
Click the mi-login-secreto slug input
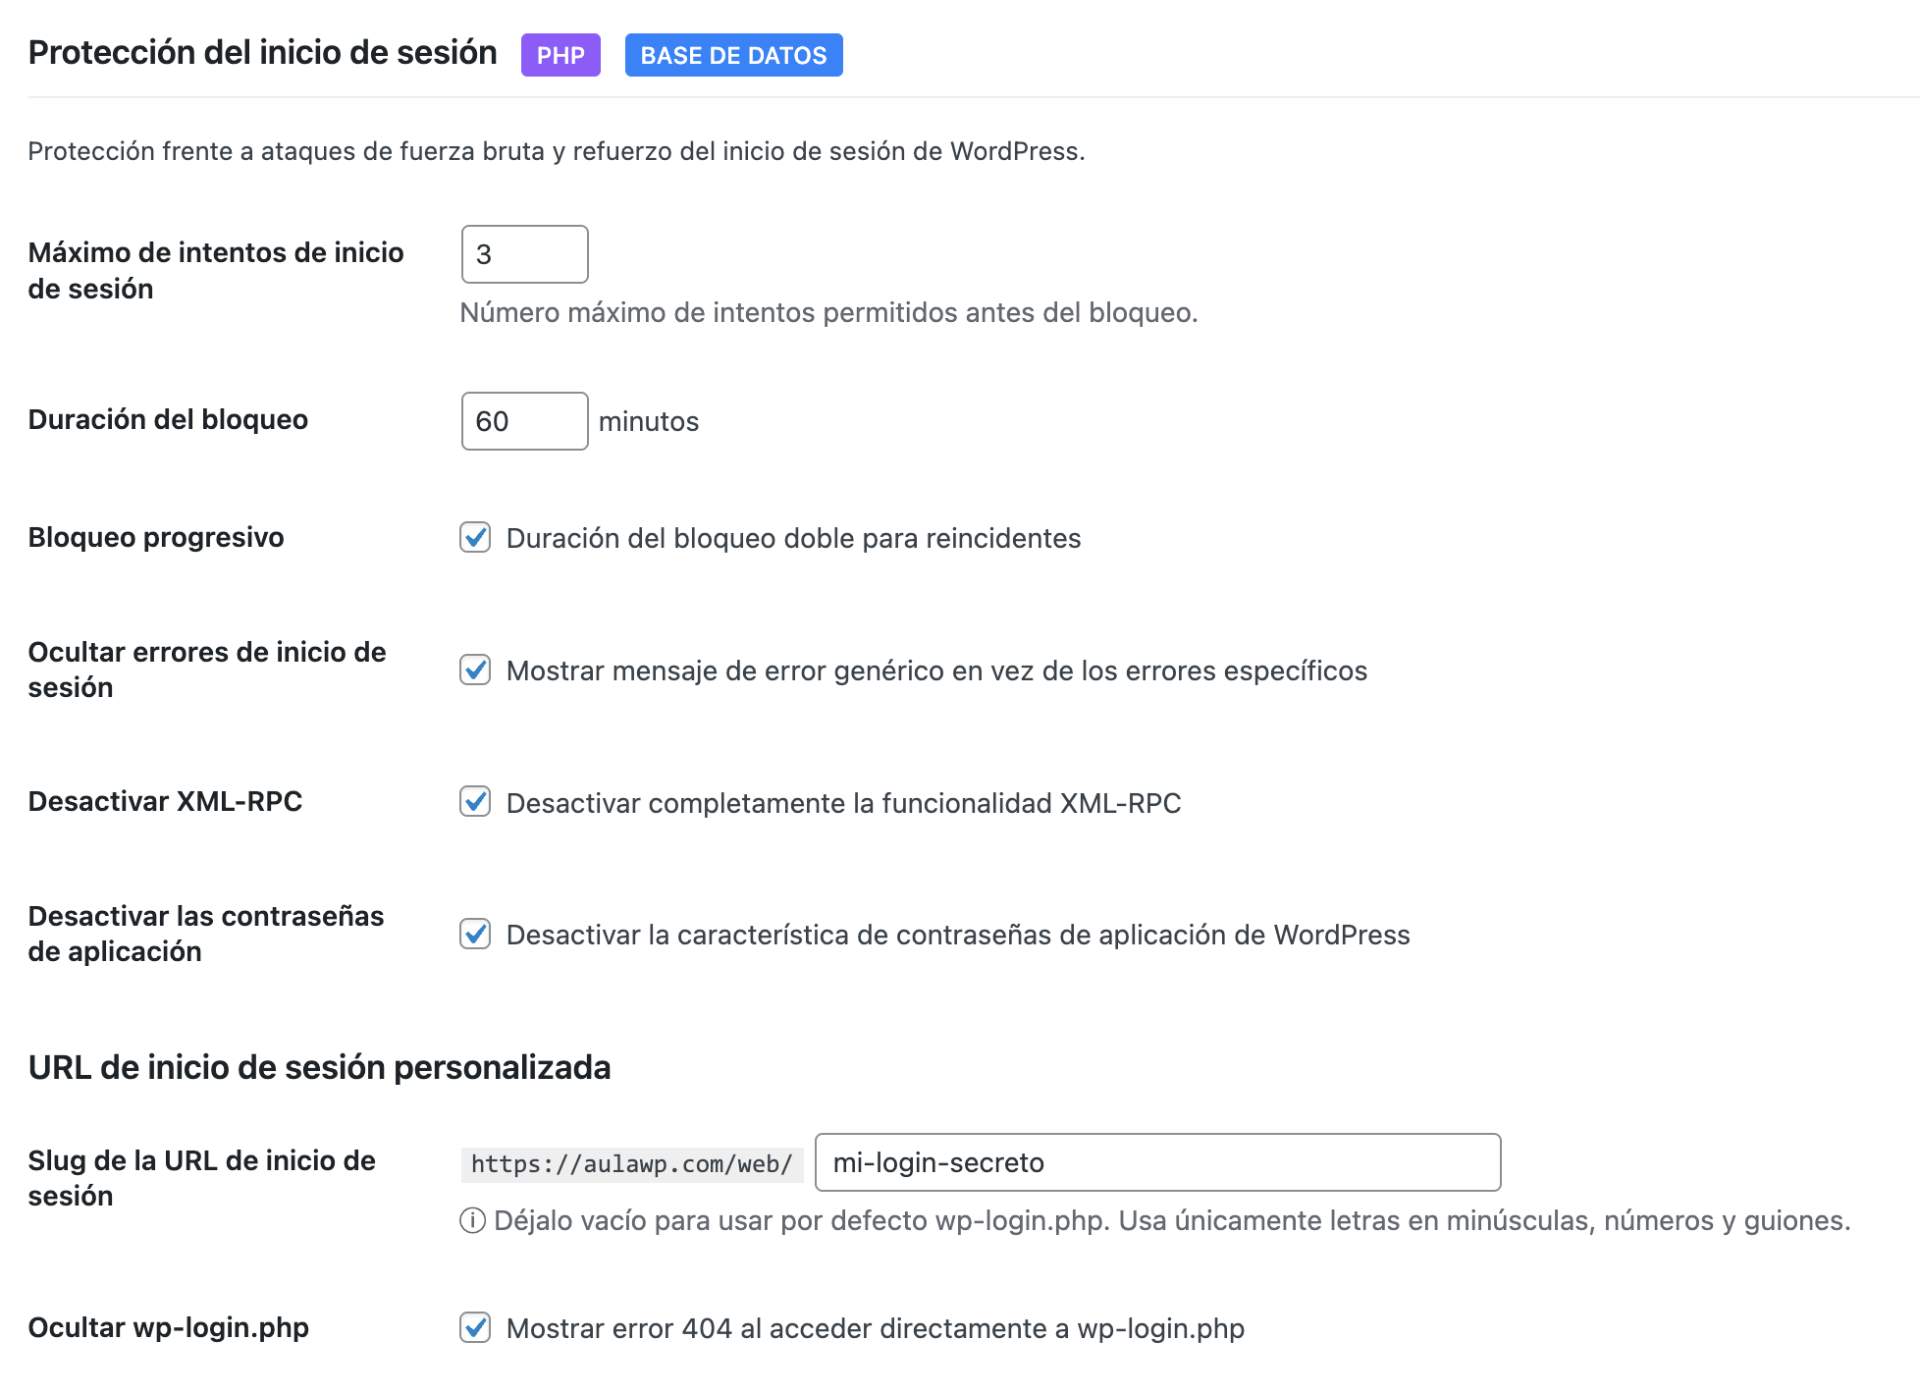click(x=1157, y=1162)
